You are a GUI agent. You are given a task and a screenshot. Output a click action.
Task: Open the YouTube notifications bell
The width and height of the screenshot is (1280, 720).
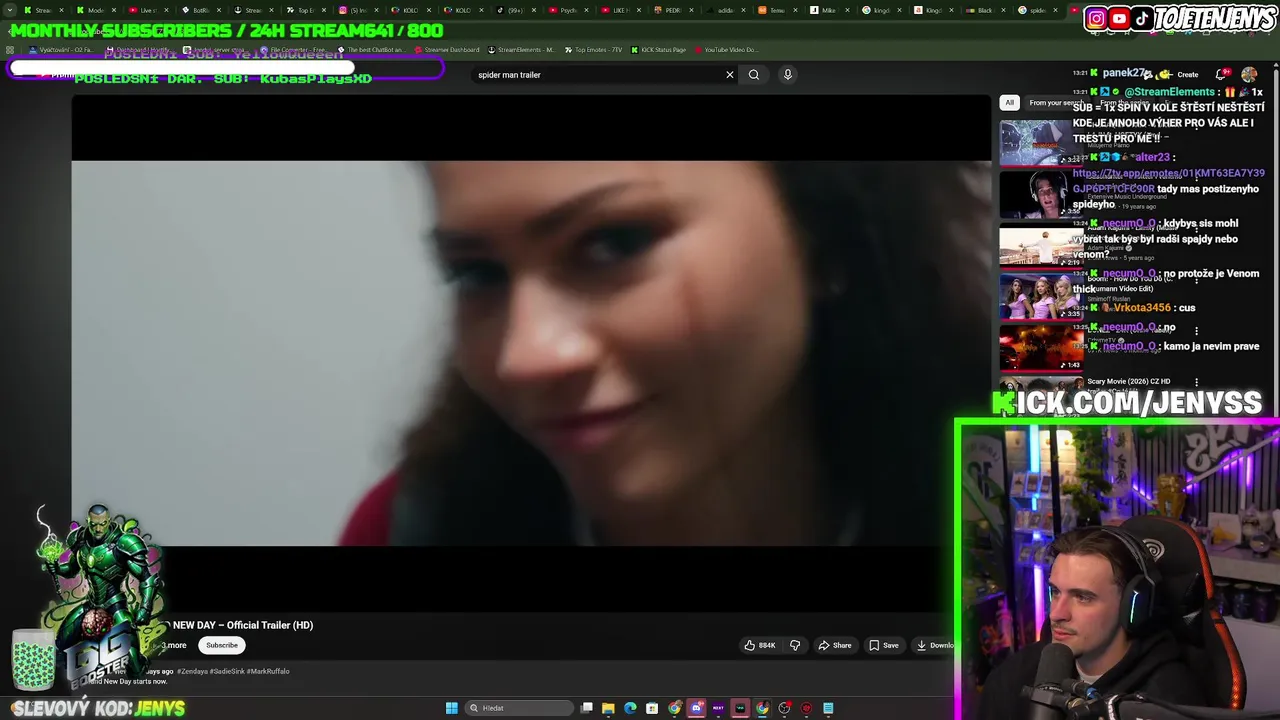tap(1221, 75)
